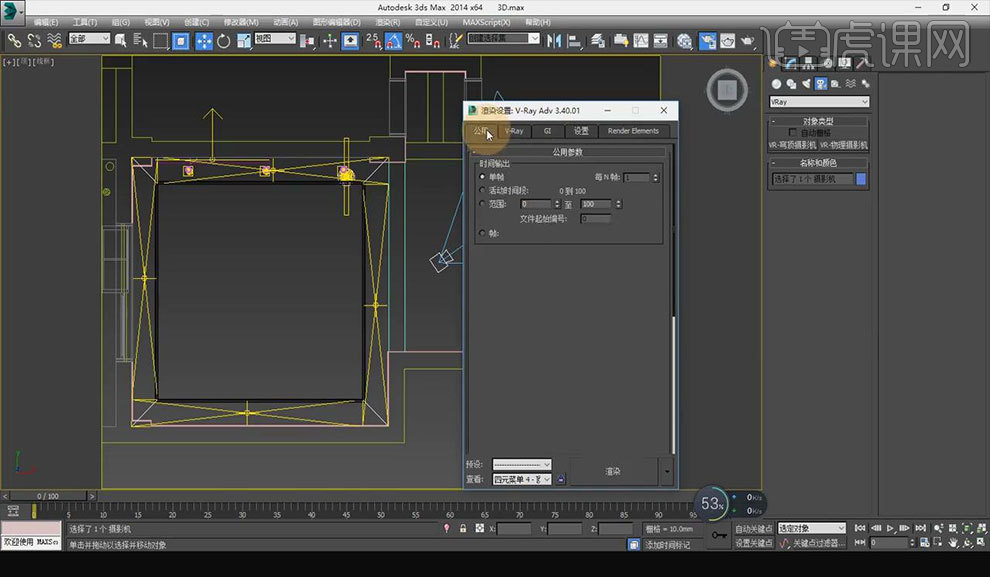Open the named selection sets dropdown
The width and height of the screenshot is (990, 577).
[504, 39]
